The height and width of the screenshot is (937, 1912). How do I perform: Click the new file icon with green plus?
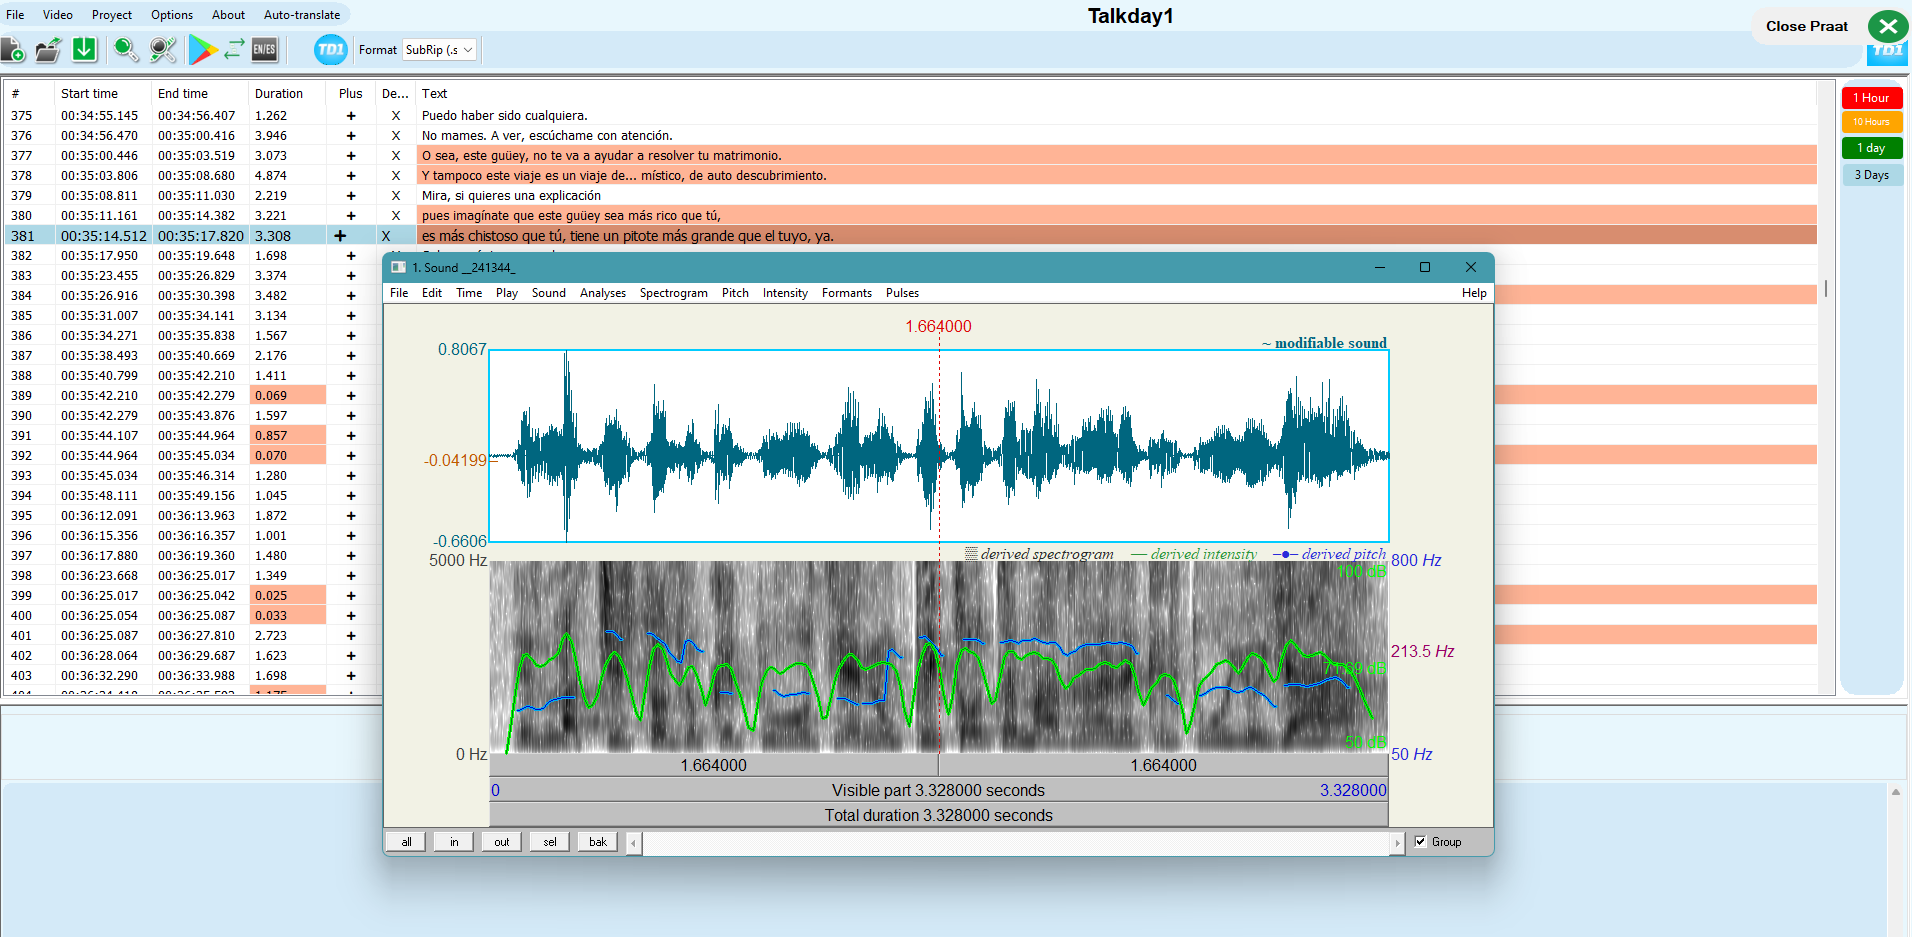pyautogui.click(x=13, y=49)
